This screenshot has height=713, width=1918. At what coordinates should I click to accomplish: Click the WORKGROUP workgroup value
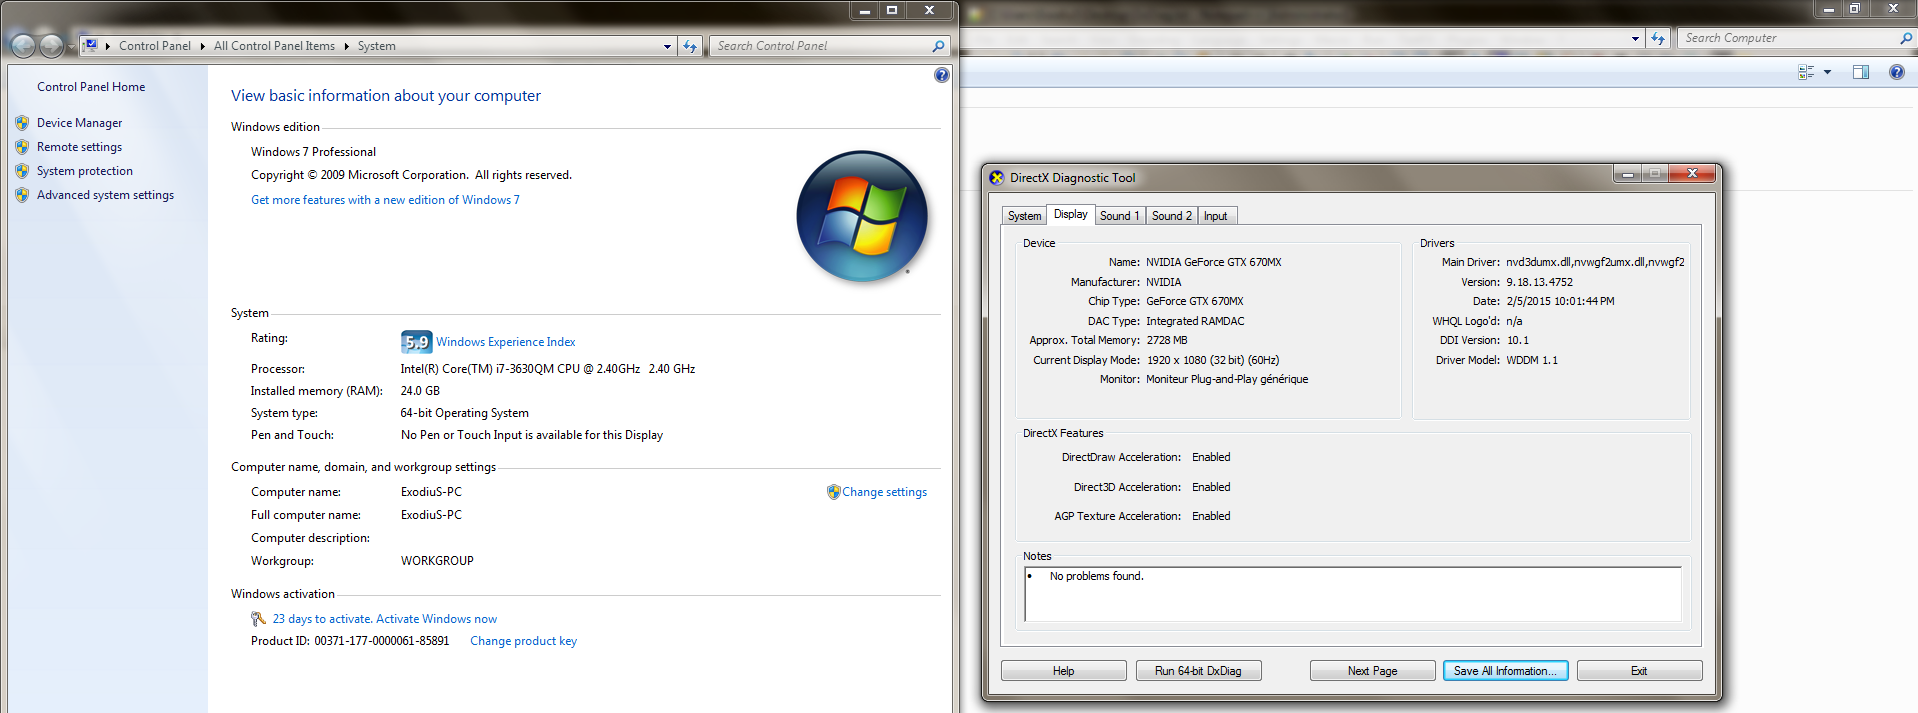pyautogui.click(x=437, y=561)
